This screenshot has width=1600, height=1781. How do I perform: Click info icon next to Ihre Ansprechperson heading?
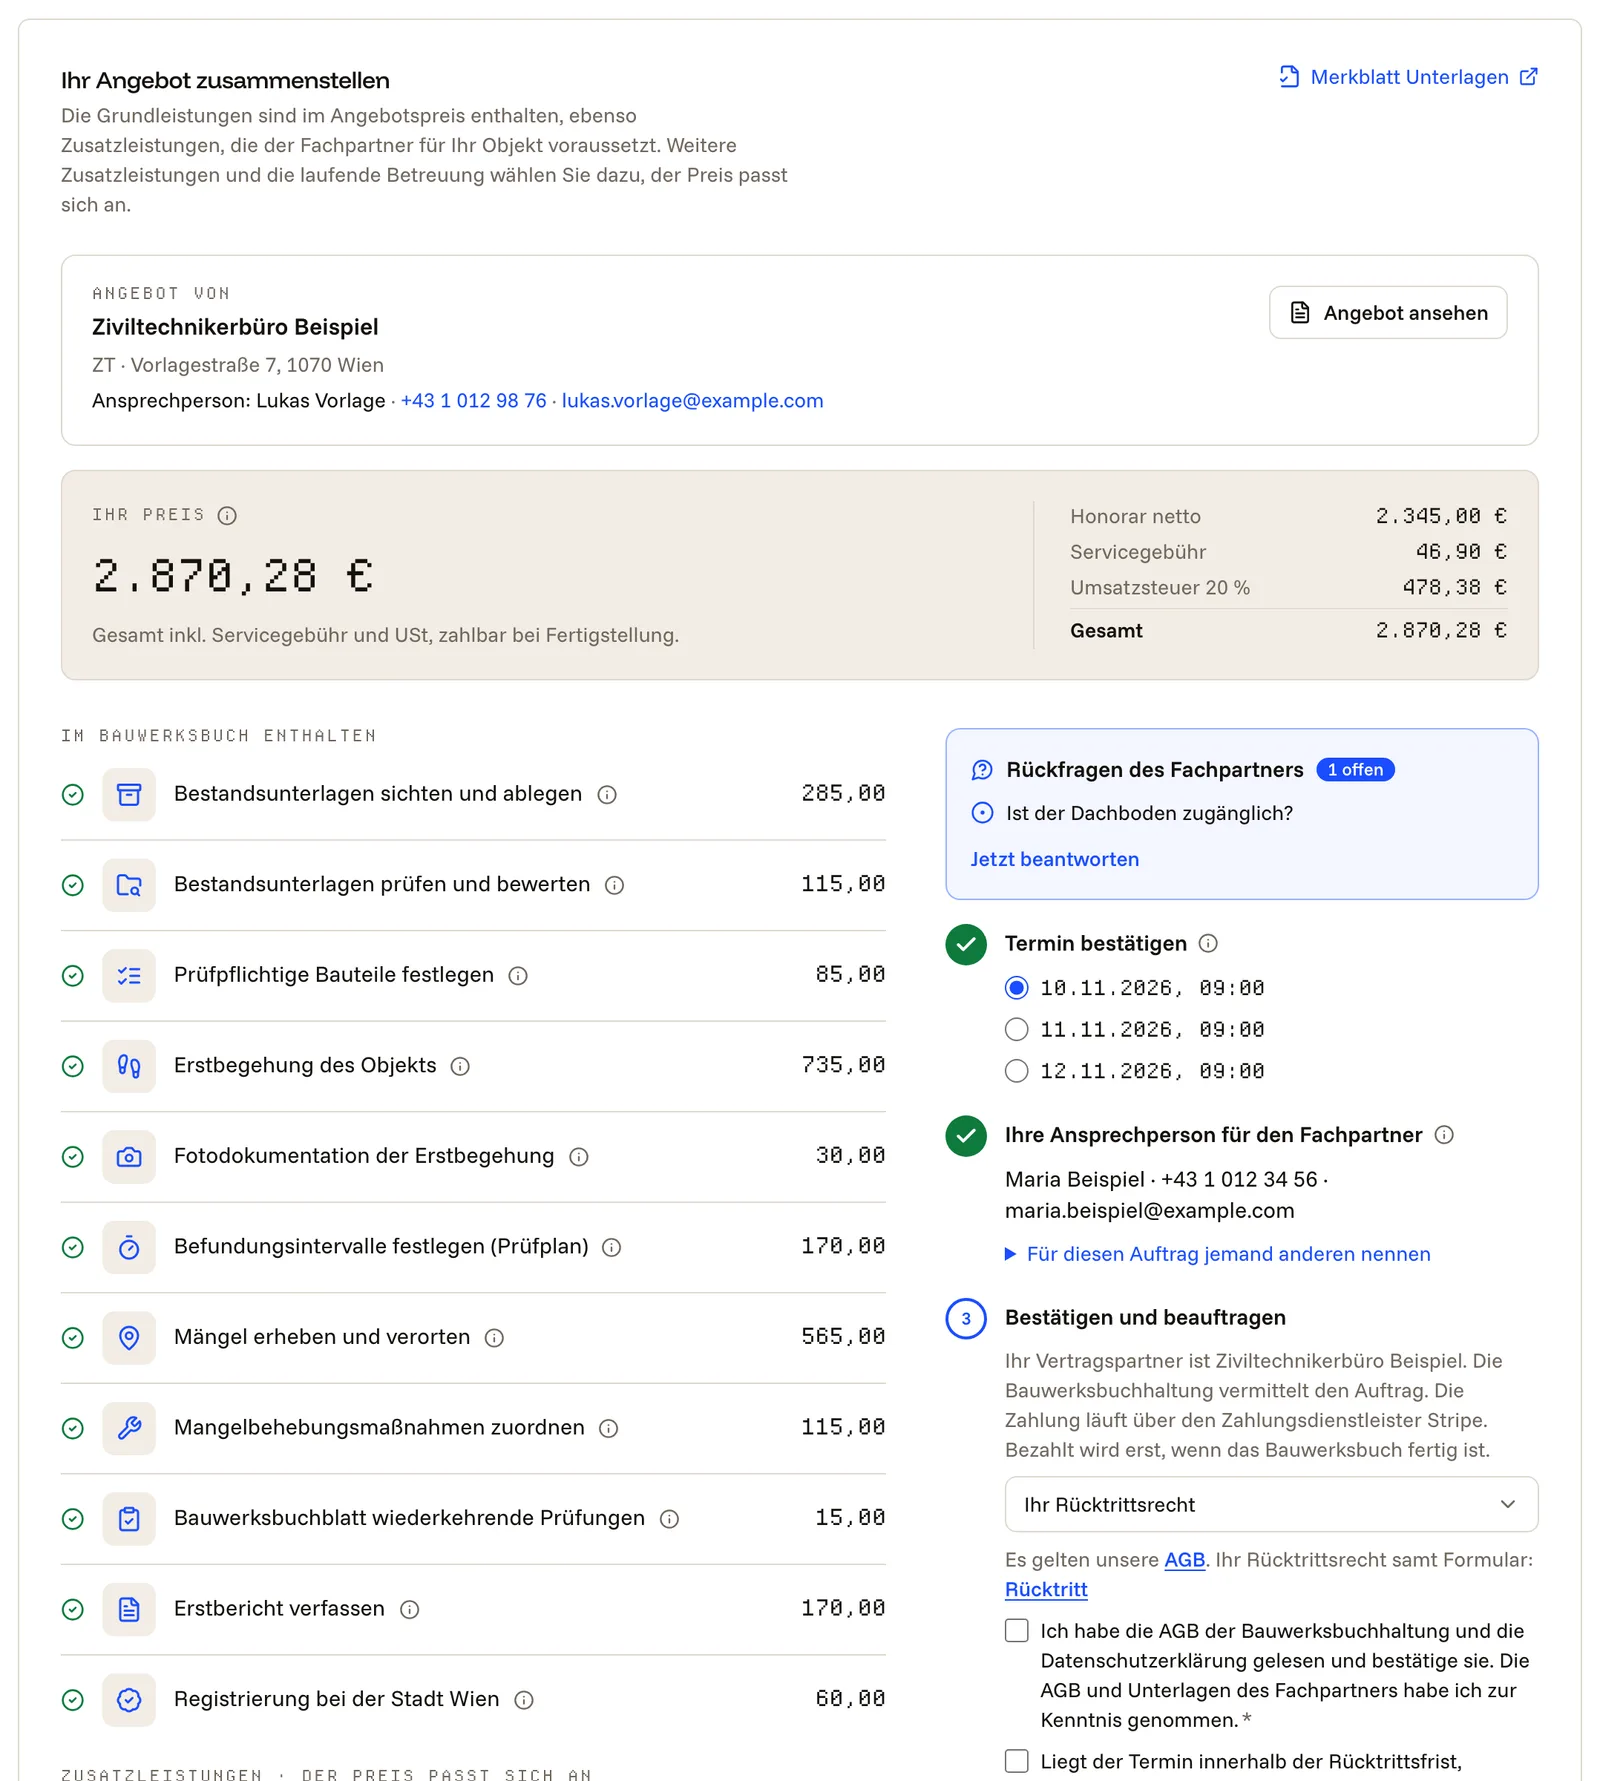pos(1444,1134)
